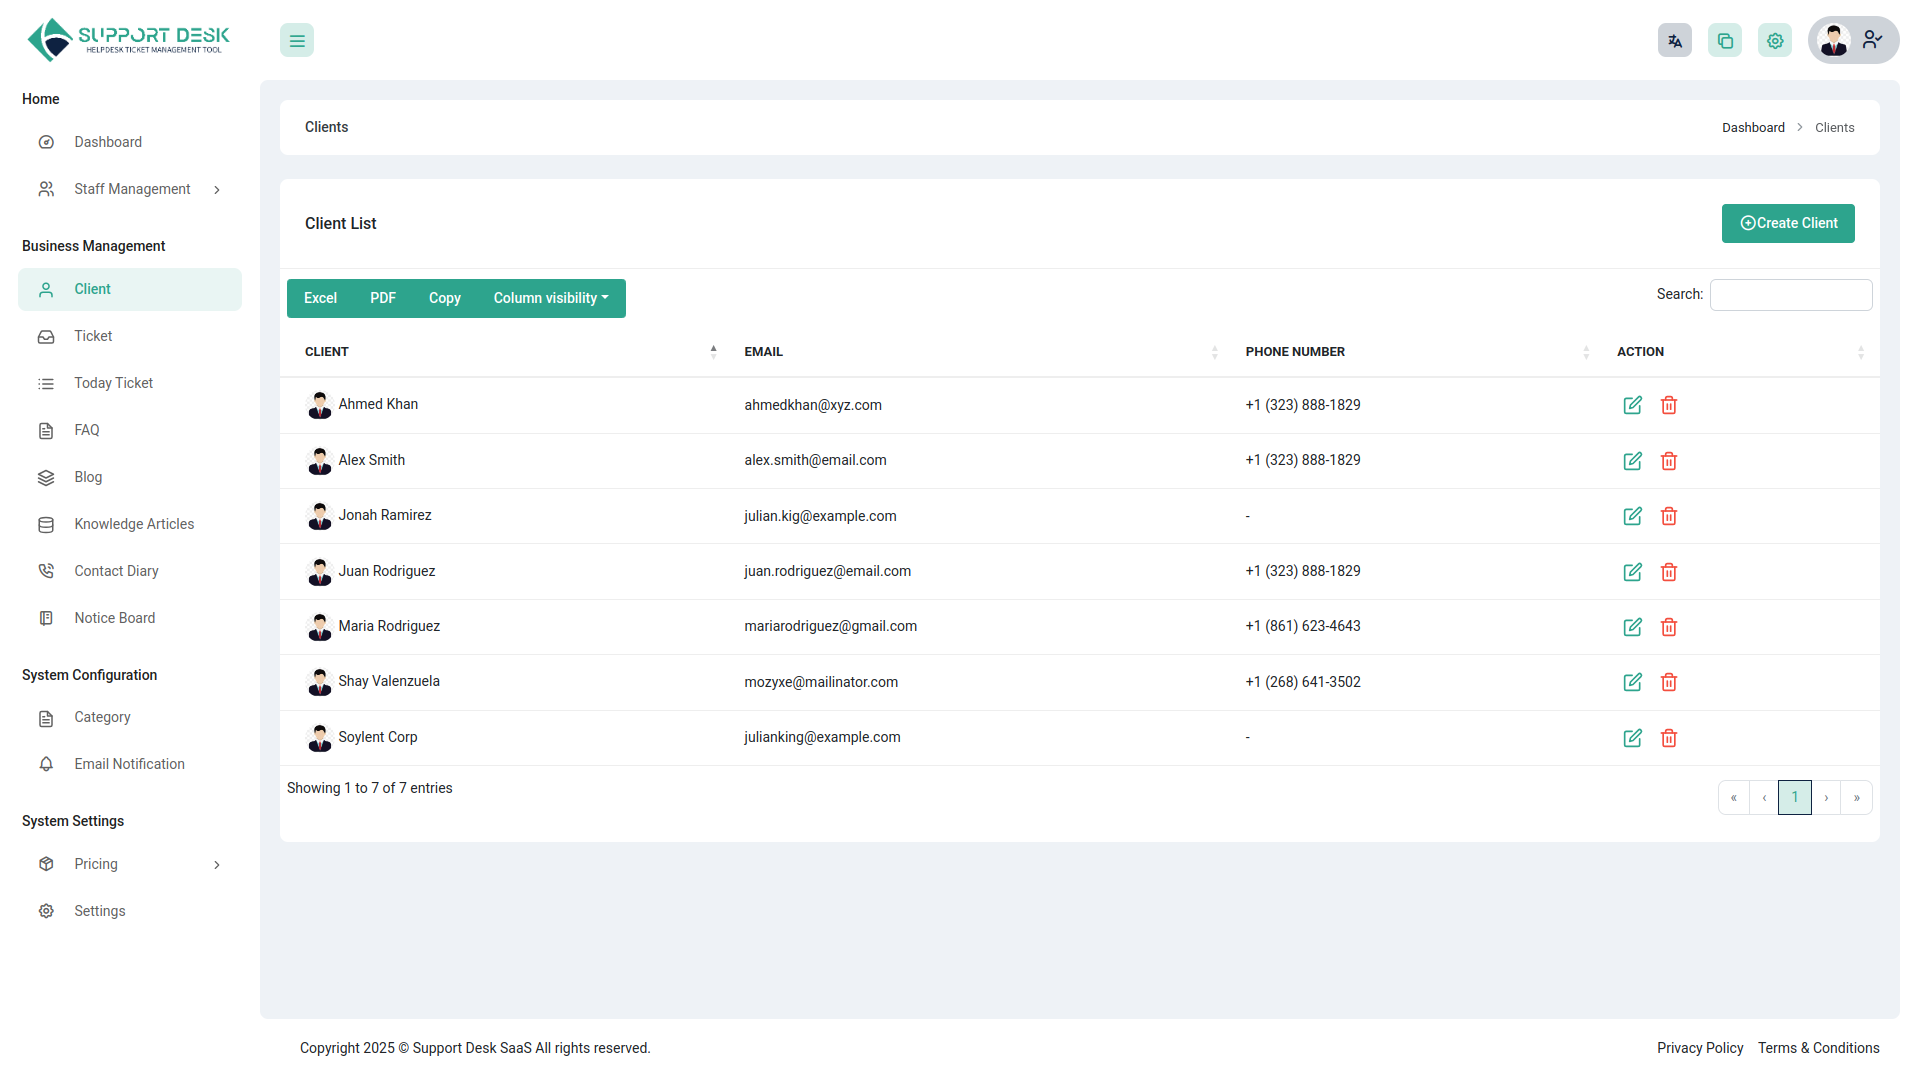Viewport: 1920px width, 1080px height.
Task: Click the edit icon for Ahmed Khan
Action: point(1632,405)
